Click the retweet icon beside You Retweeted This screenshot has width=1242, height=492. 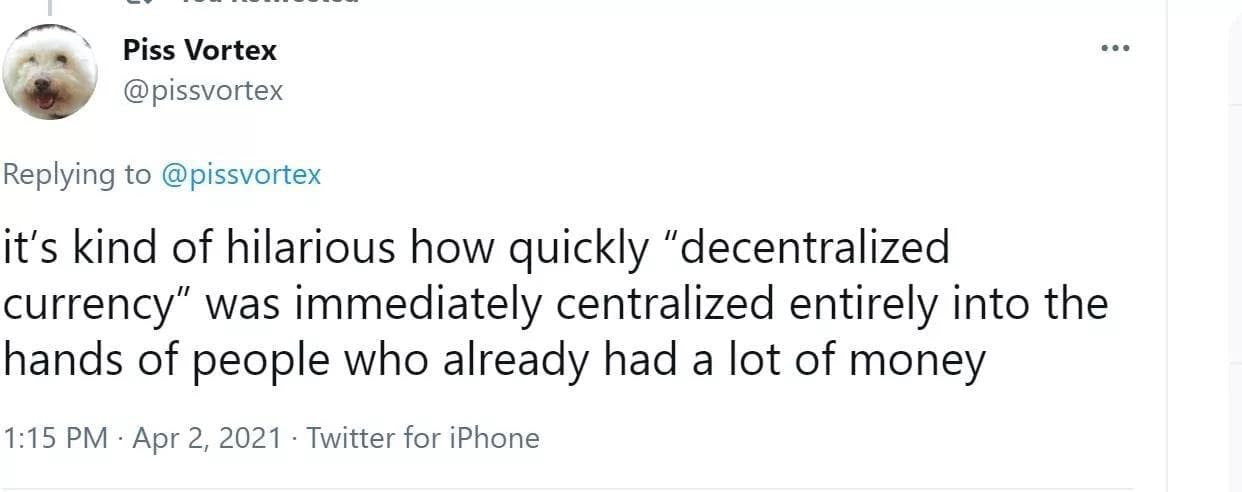[140, 3]
